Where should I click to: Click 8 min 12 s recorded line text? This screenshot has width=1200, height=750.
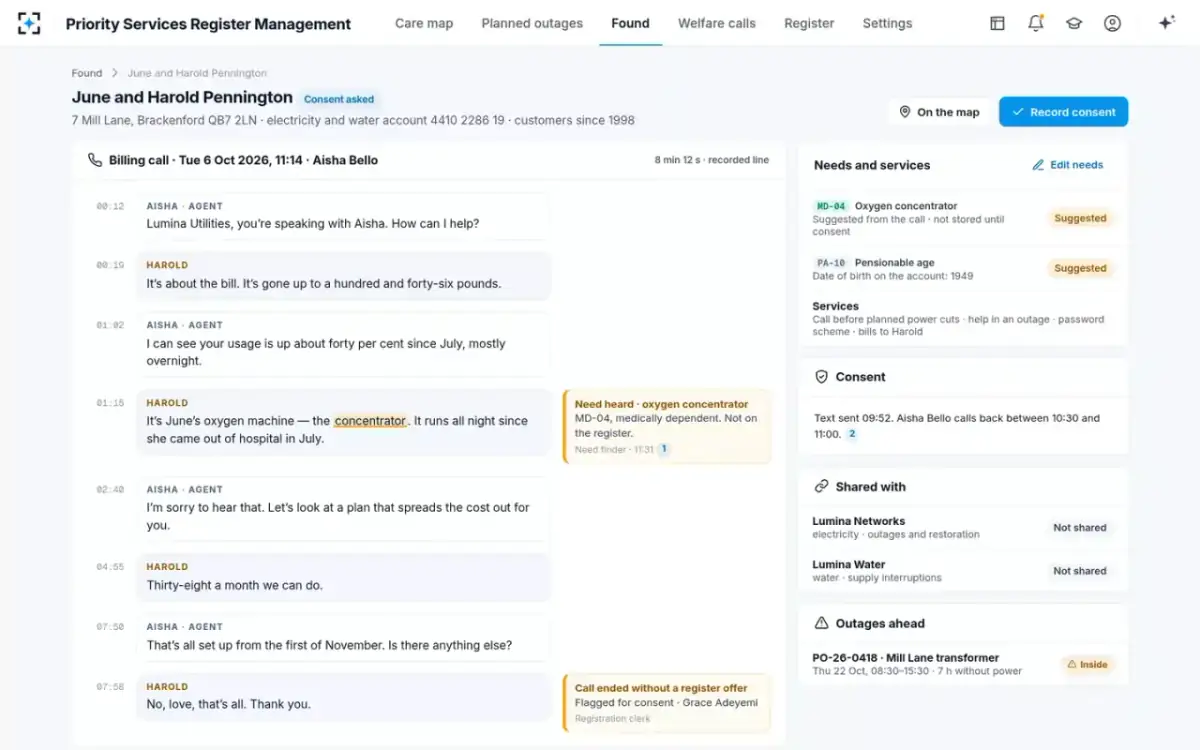click(711, 160)
